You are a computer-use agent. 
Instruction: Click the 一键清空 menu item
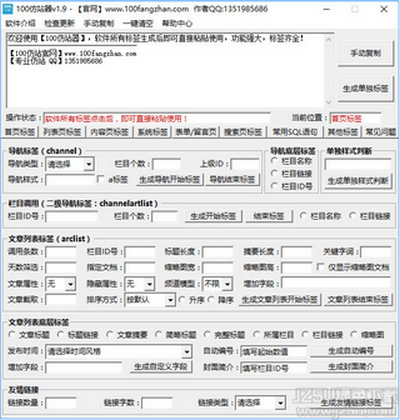[x=138, y=23]
